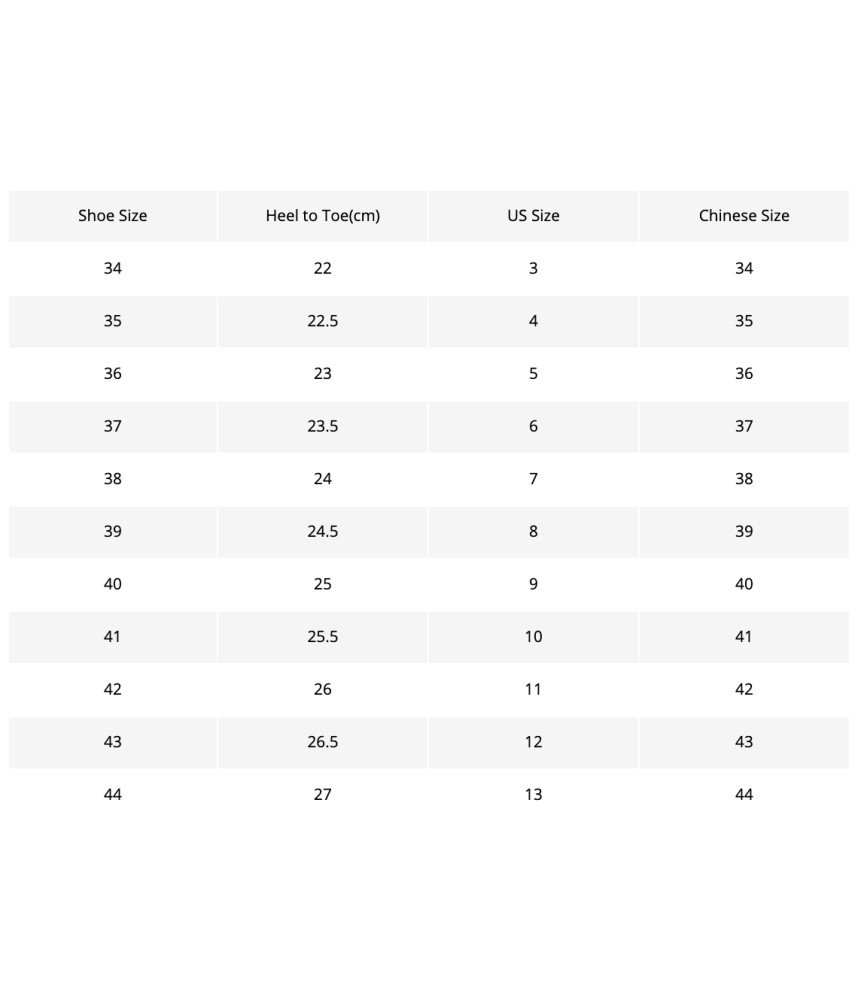The height and width of the screenshot is (1000, 864).
Task: Select Chinese size 38 cell
Action: click(744, 478)
